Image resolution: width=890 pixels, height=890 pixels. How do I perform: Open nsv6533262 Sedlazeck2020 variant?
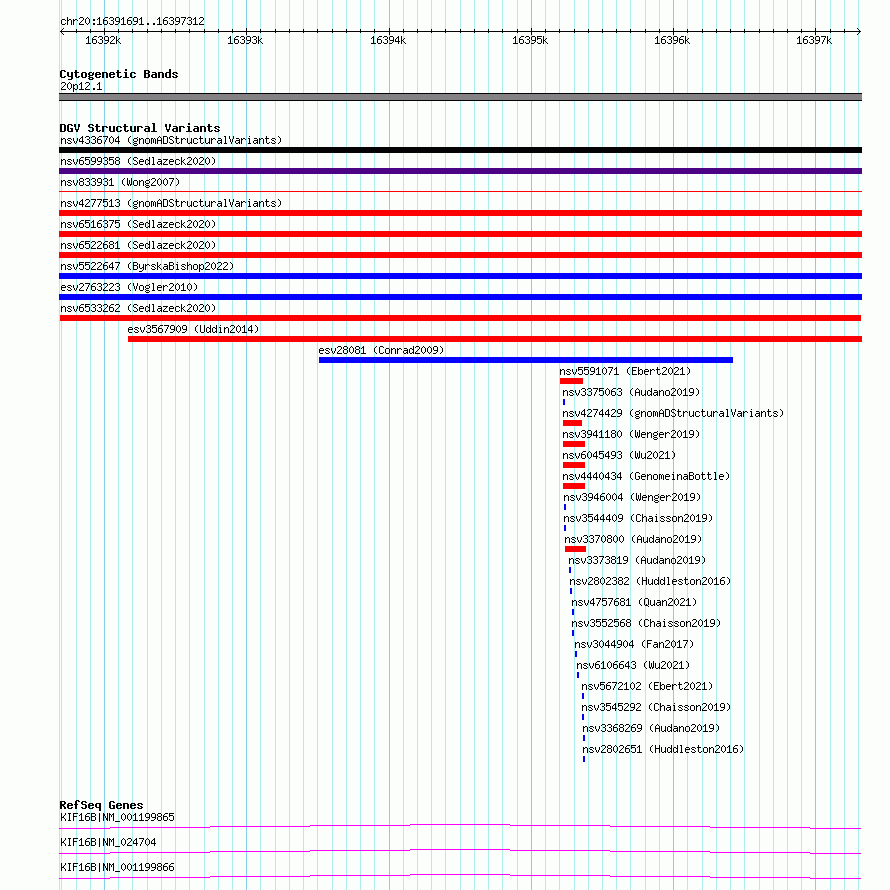[138, 308]
